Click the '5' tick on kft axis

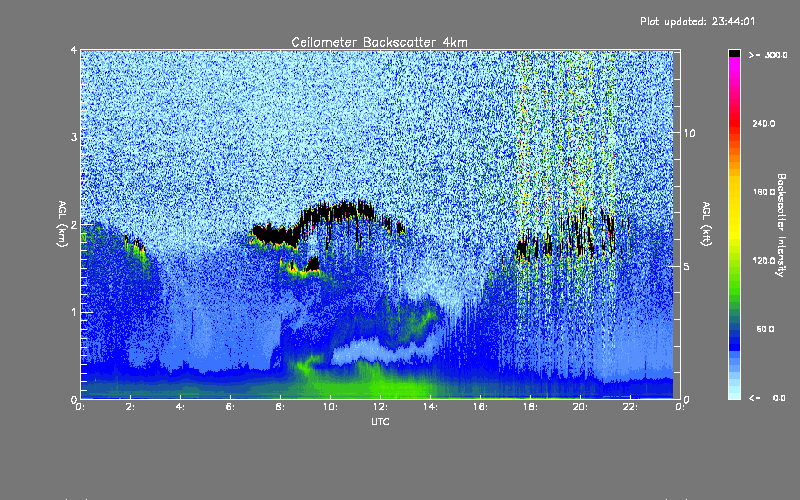[x=686, y=266]
